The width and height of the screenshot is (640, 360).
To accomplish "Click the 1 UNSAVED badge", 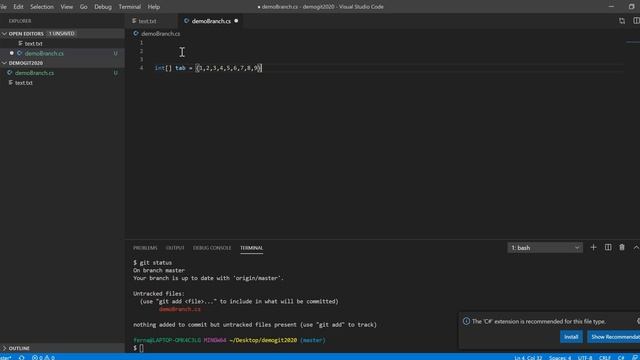I will (62, 33).
